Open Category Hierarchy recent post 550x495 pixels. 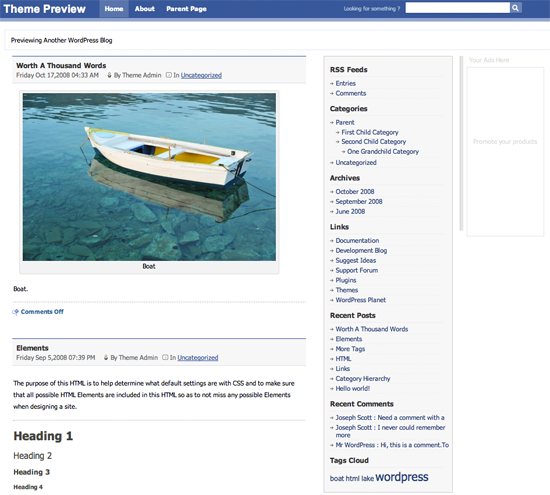tap(363, 379)
